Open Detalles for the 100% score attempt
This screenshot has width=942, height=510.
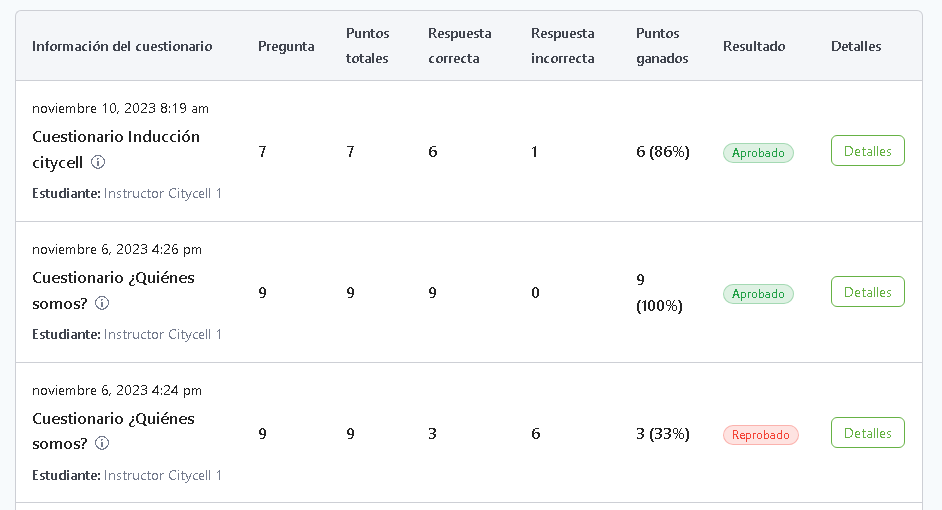click(867, 292)
